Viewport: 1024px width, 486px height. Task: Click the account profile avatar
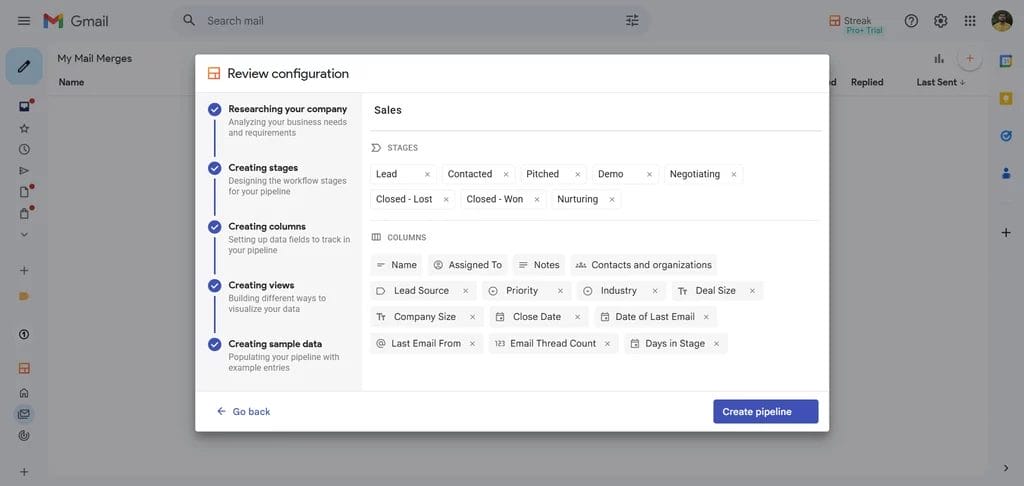tap(1002, 21)
